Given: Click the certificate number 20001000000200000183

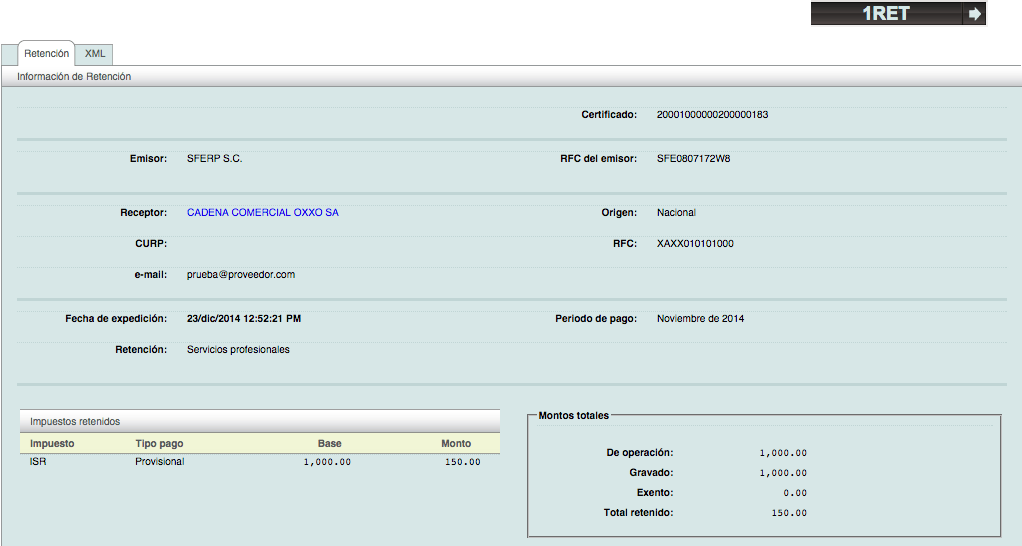Looking at the screenshot, I should click(x=712, y=115).
